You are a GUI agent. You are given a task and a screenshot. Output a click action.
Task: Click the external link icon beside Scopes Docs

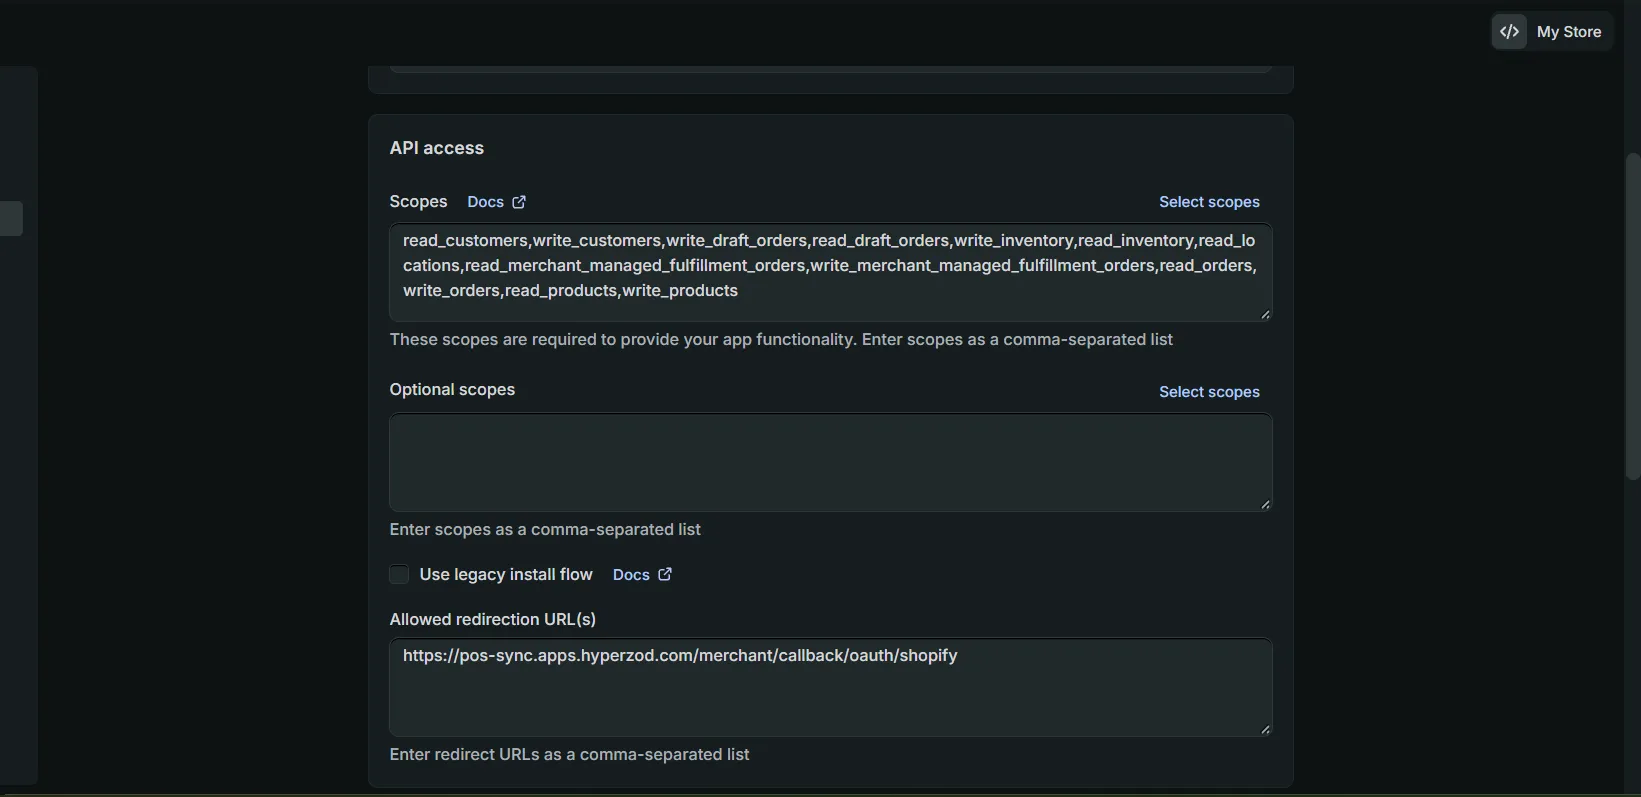(x=519, y=202)
